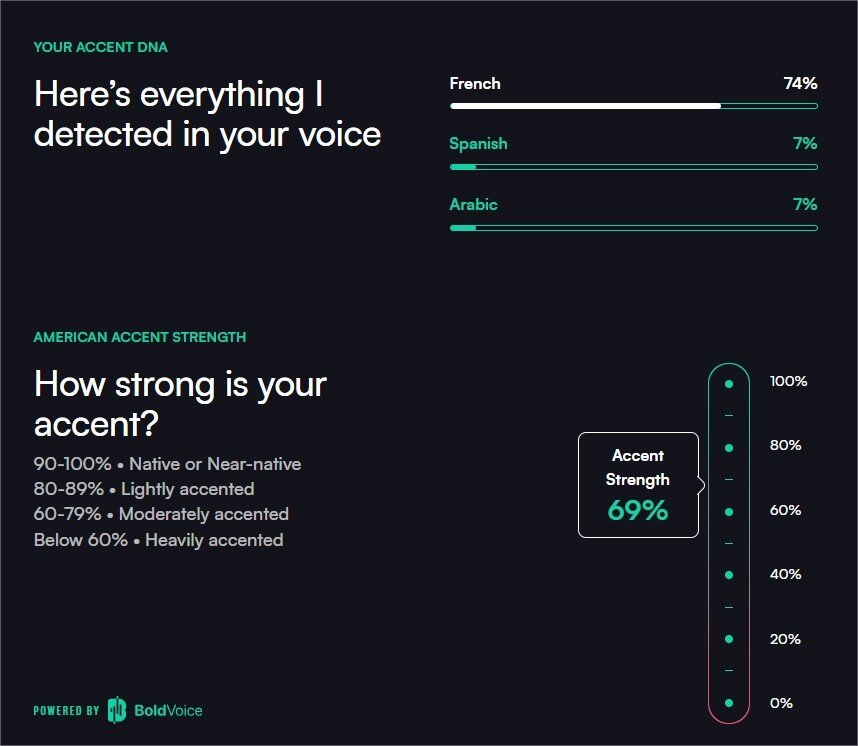Image resolution: width=858 pixels, height=746 pixels.
Task: Click the 60% dot on accent meter
Action: [729, 511]
